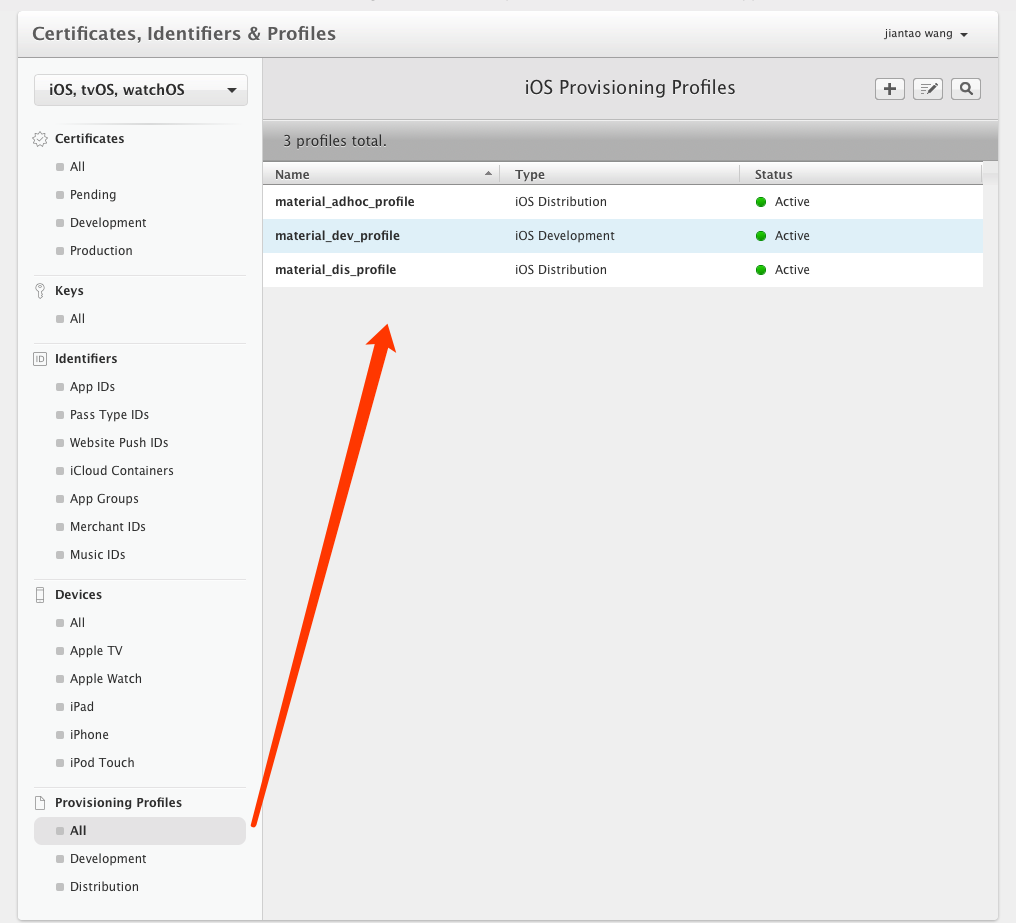Viewport: 1016px width, 923px height.
Task: Open the jiantao wang account menu
Action: [x=926, y=34]
